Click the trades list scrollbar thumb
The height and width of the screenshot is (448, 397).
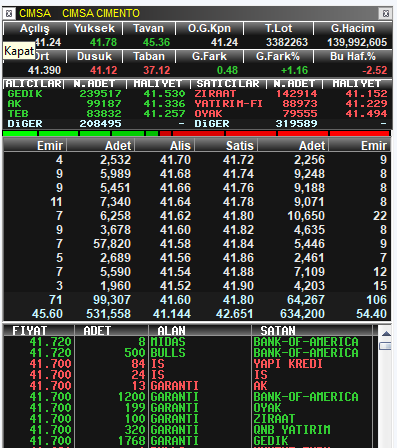386,346
